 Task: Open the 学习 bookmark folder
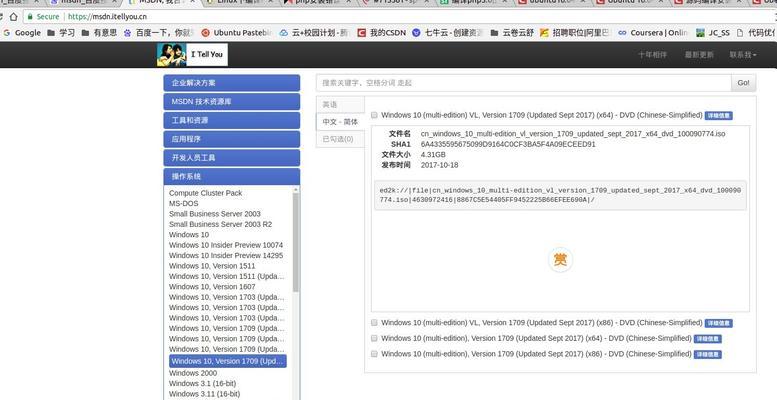pyautogui.click(x=61, y=33)
